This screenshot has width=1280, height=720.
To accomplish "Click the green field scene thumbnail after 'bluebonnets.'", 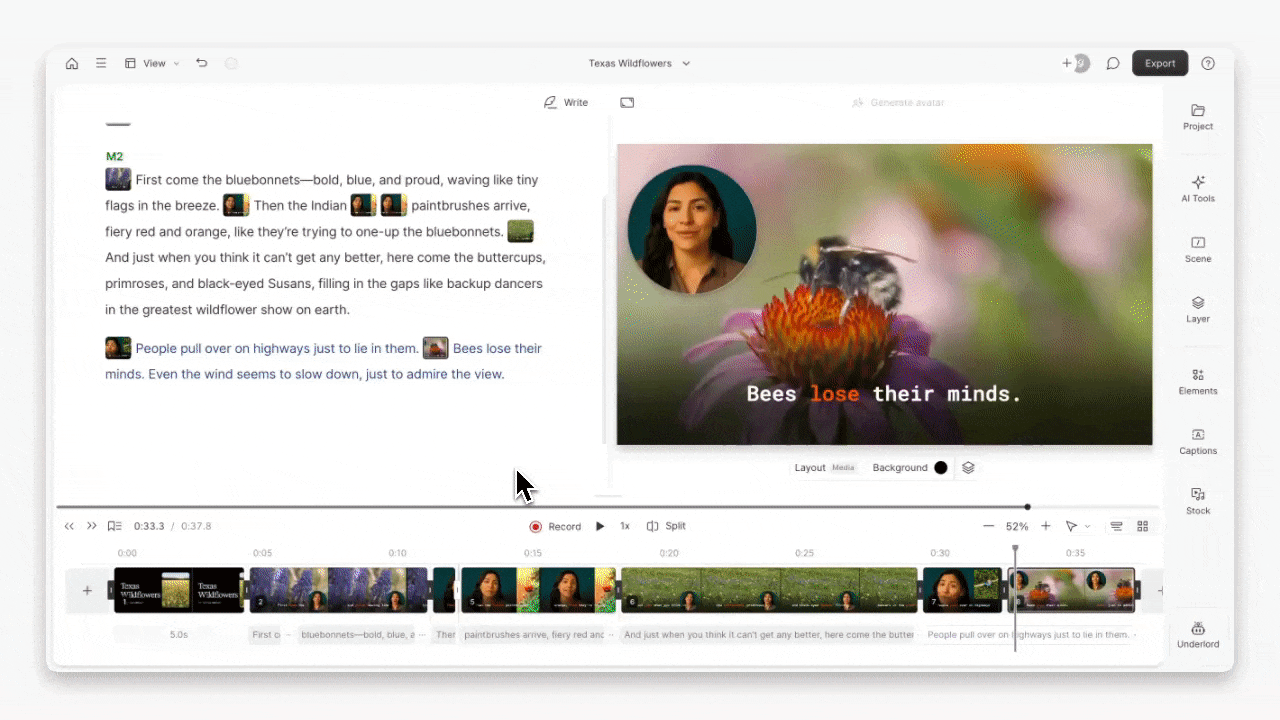I will pyautogui.click(x=520, y=231).
